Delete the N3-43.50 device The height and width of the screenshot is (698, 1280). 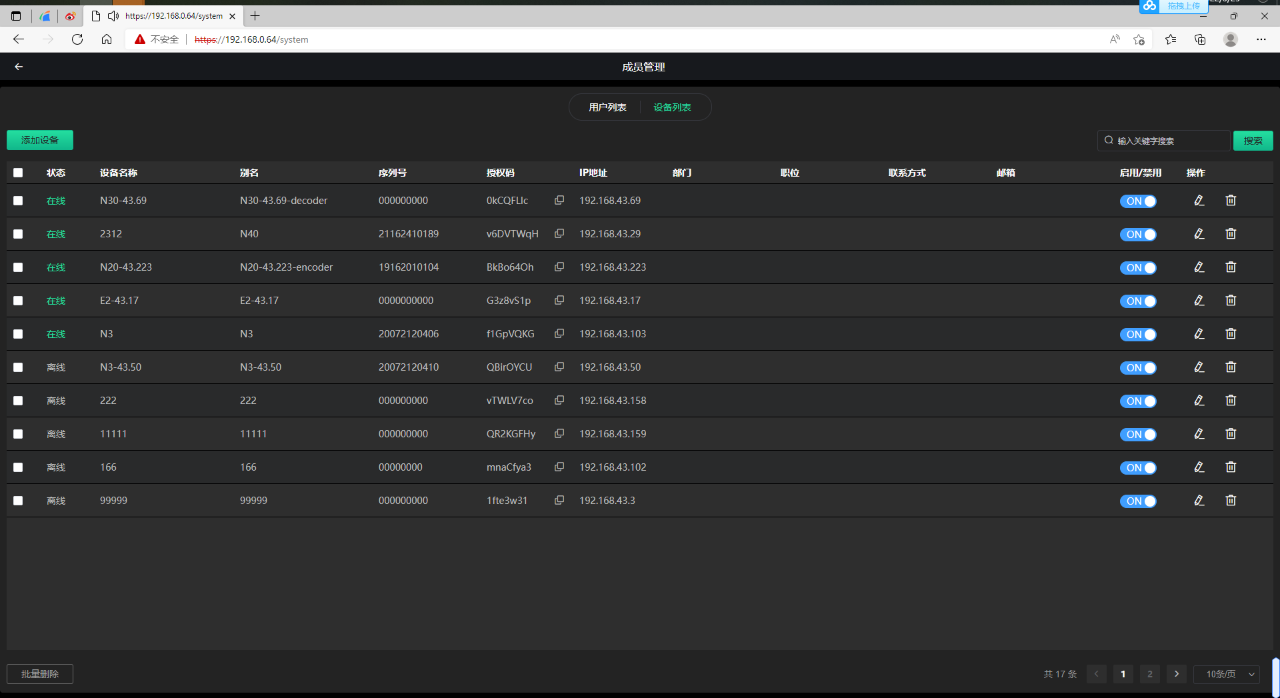(x=1231, y=367)
